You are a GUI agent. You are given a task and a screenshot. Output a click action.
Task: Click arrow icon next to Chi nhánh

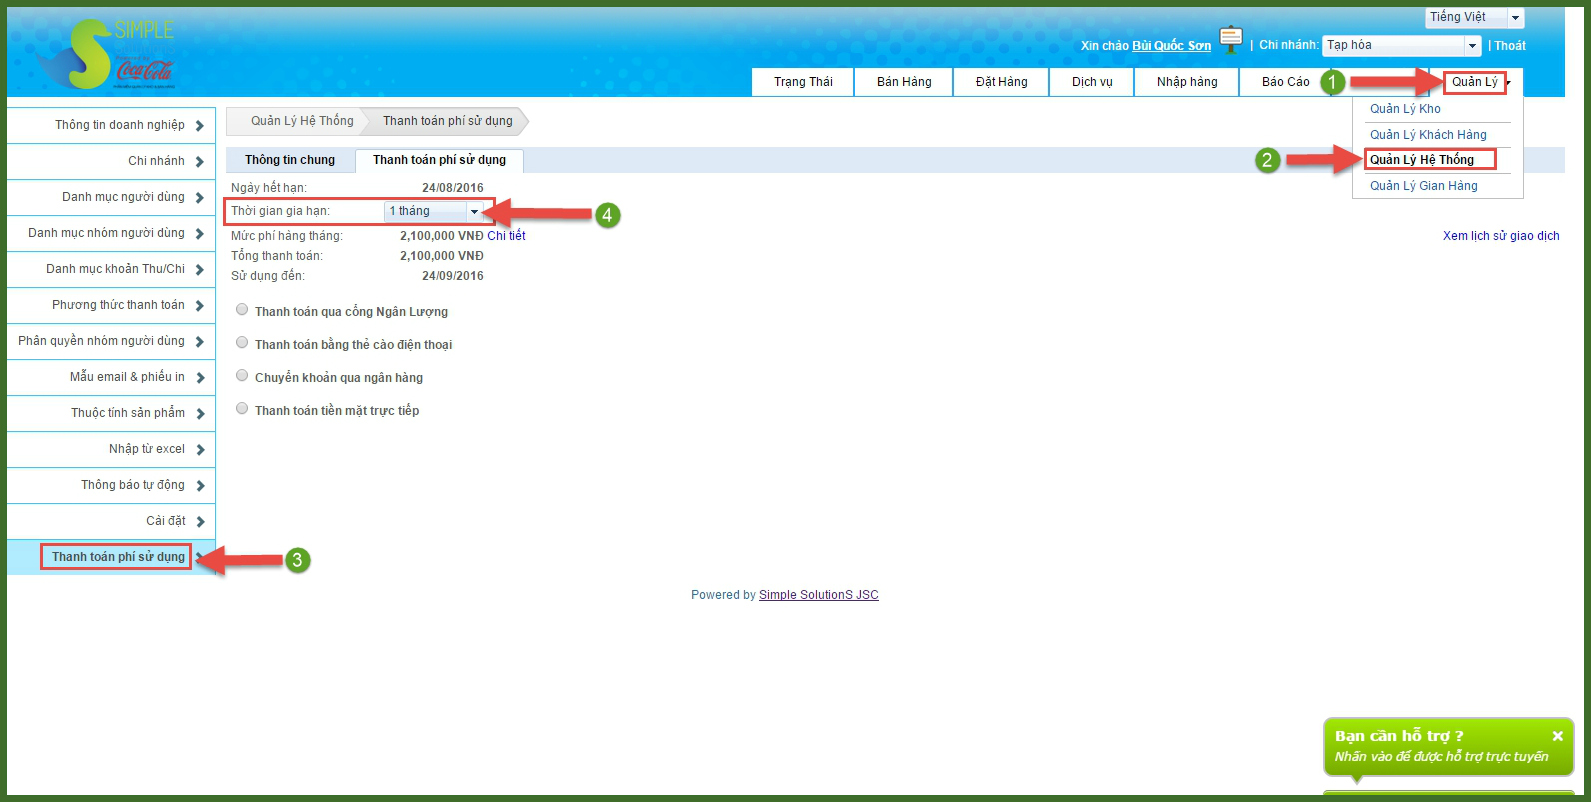tap(200, 162)
